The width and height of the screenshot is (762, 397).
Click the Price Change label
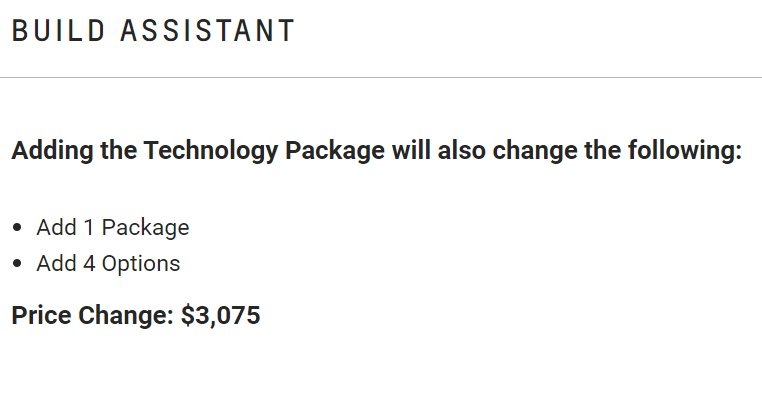tap(92, 315)
